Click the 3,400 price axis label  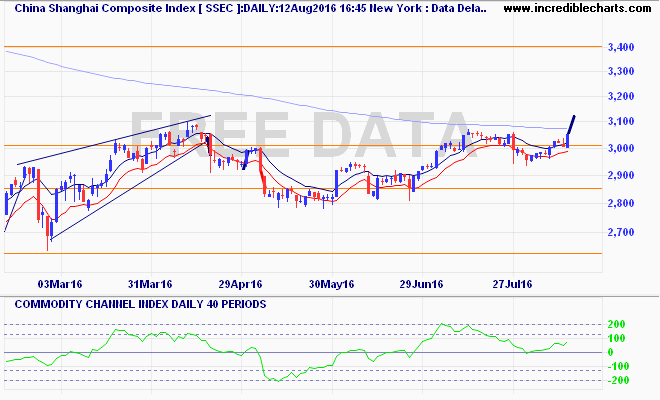(x=620, y=47)
